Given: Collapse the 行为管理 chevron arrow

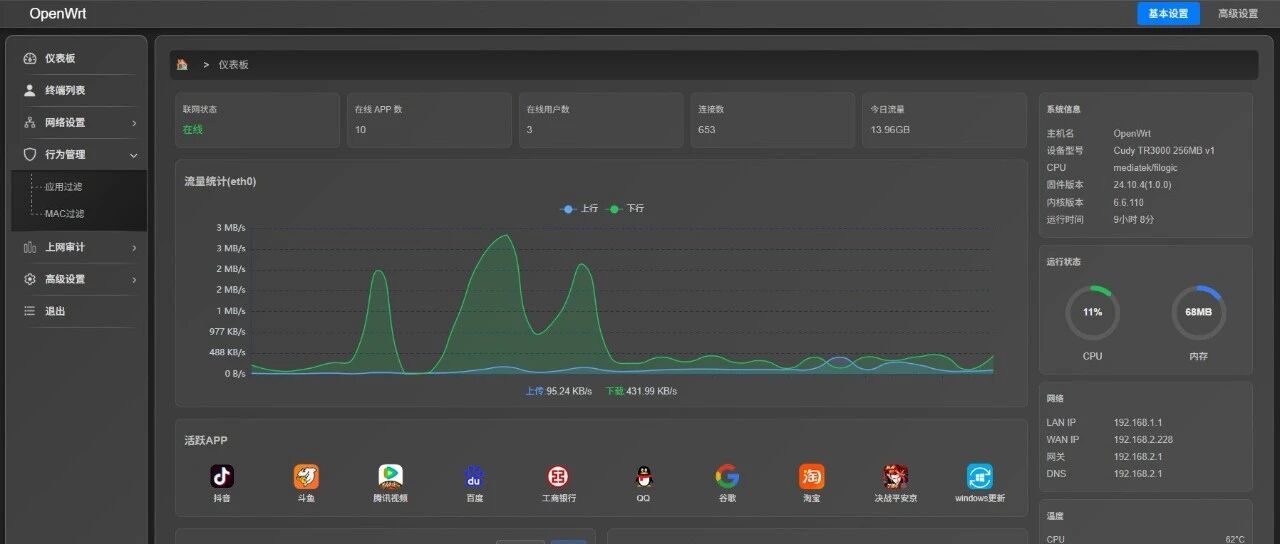Looking at the screenshot, I should 134,155.
